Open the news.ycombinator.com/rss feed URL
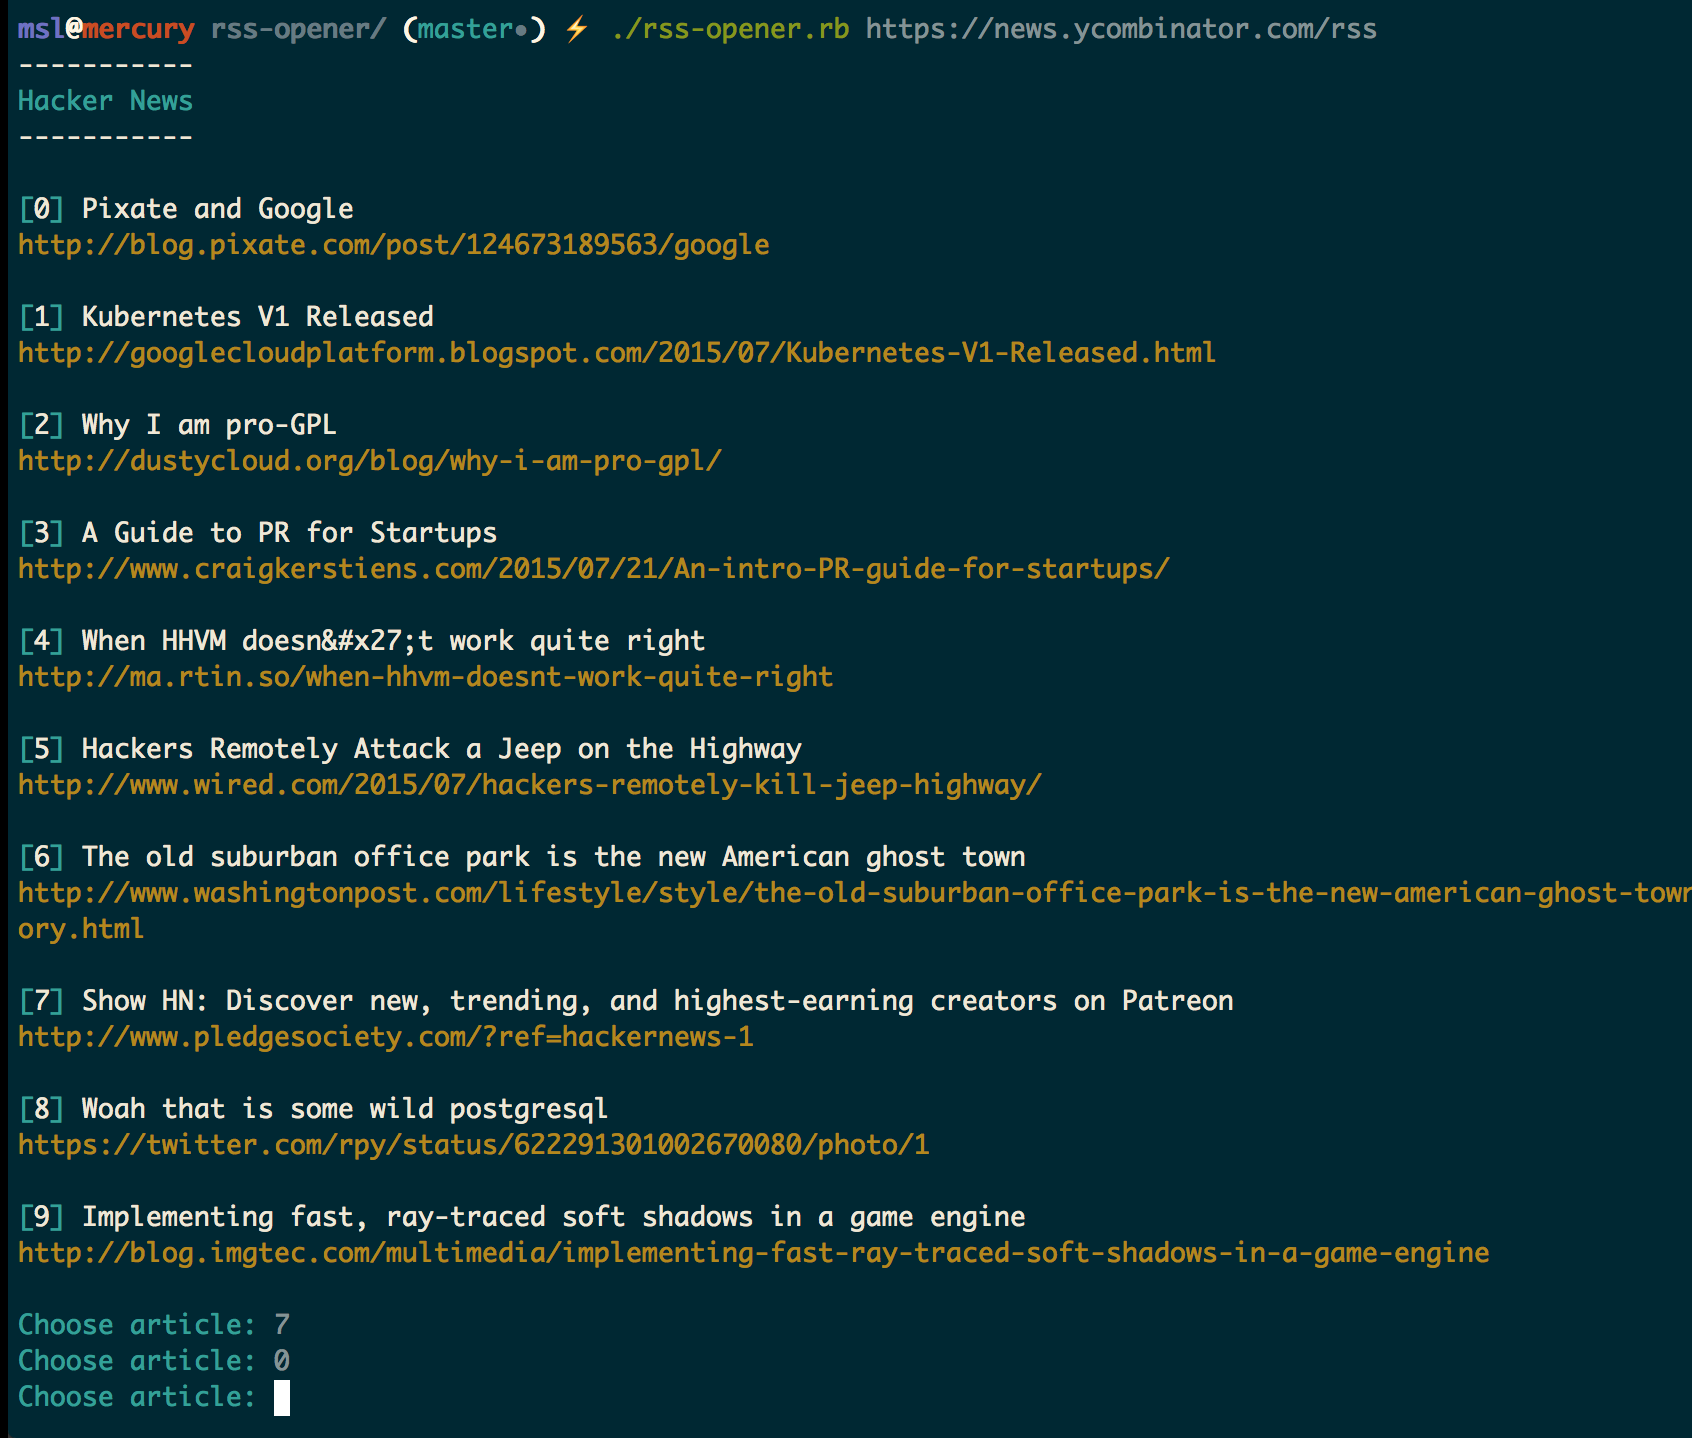1692x1438 pixels. (x=1121, y=29)
